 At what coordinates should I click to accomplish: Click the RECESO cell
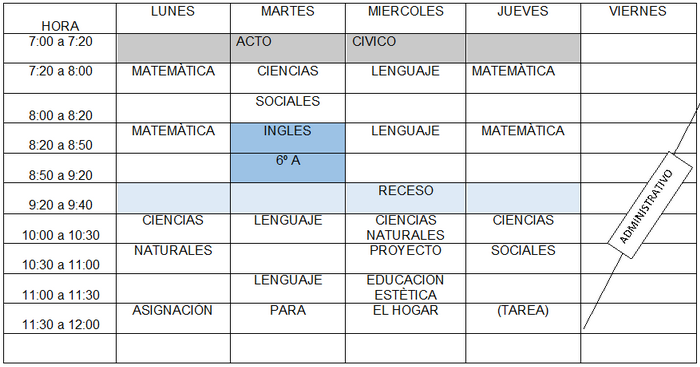(405, 198)
